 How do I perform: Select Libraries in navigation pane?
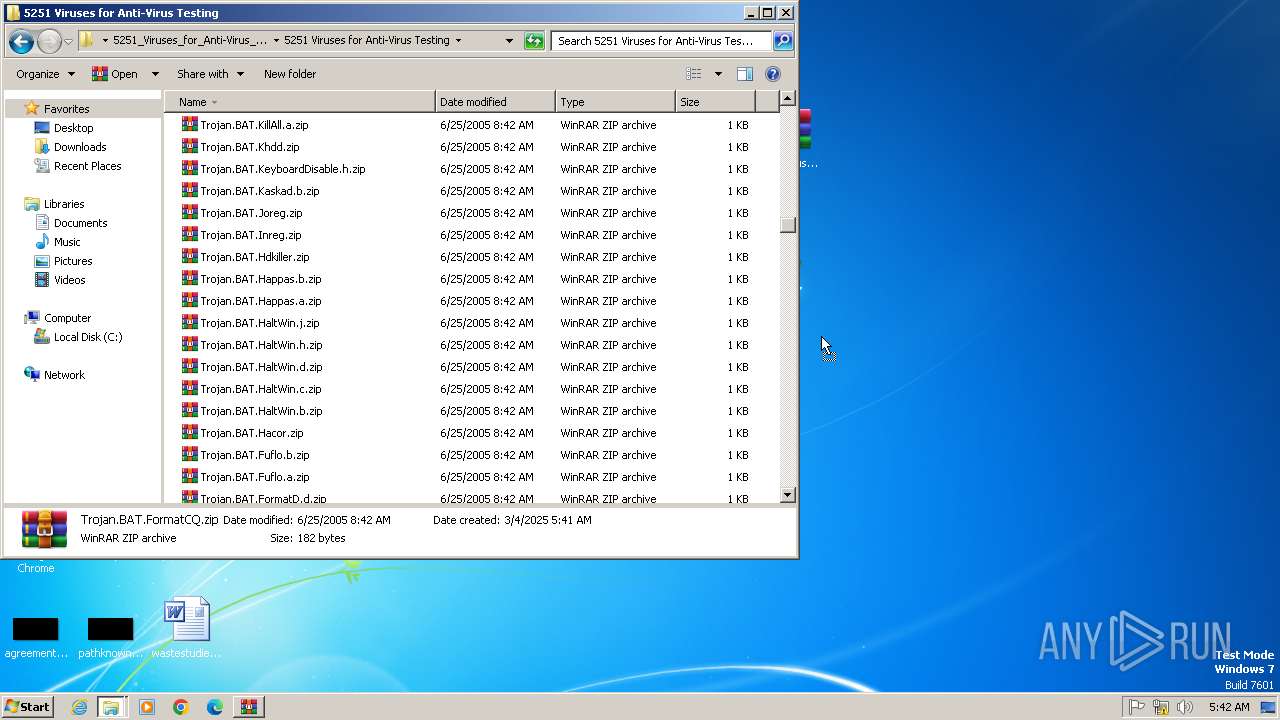tap(64, 204)
